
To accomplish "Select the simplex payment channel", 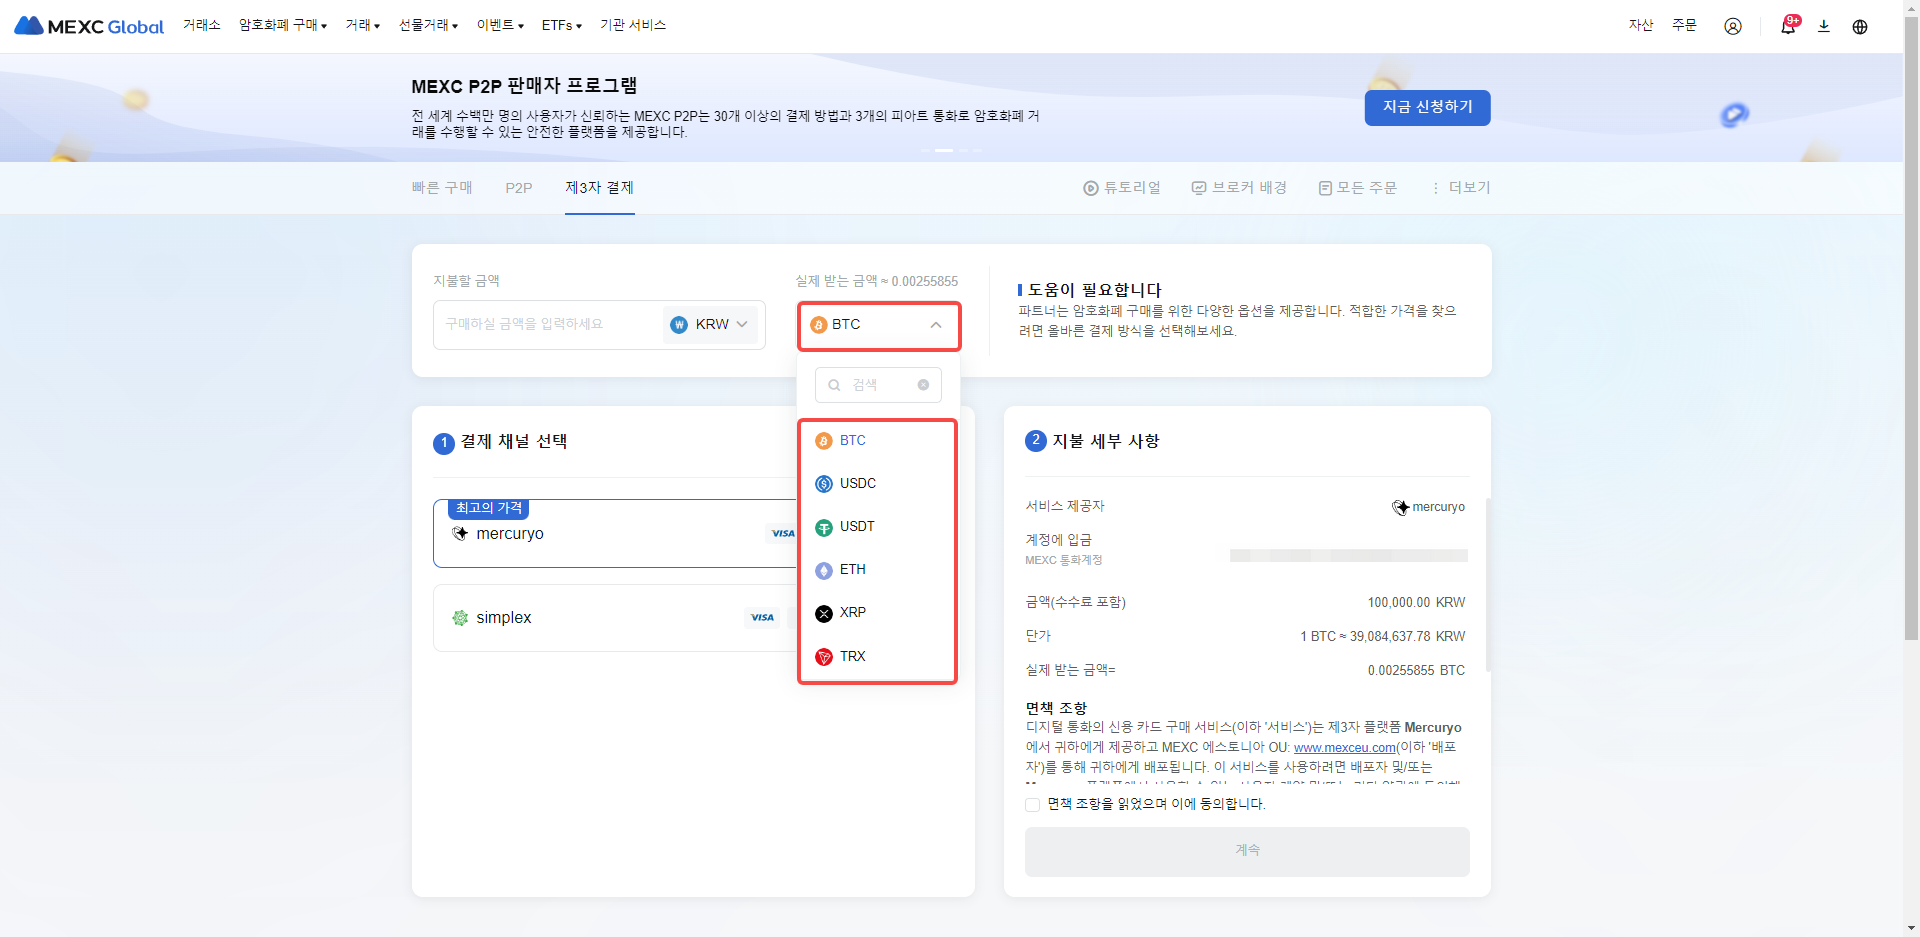I will tap(600, 618).
